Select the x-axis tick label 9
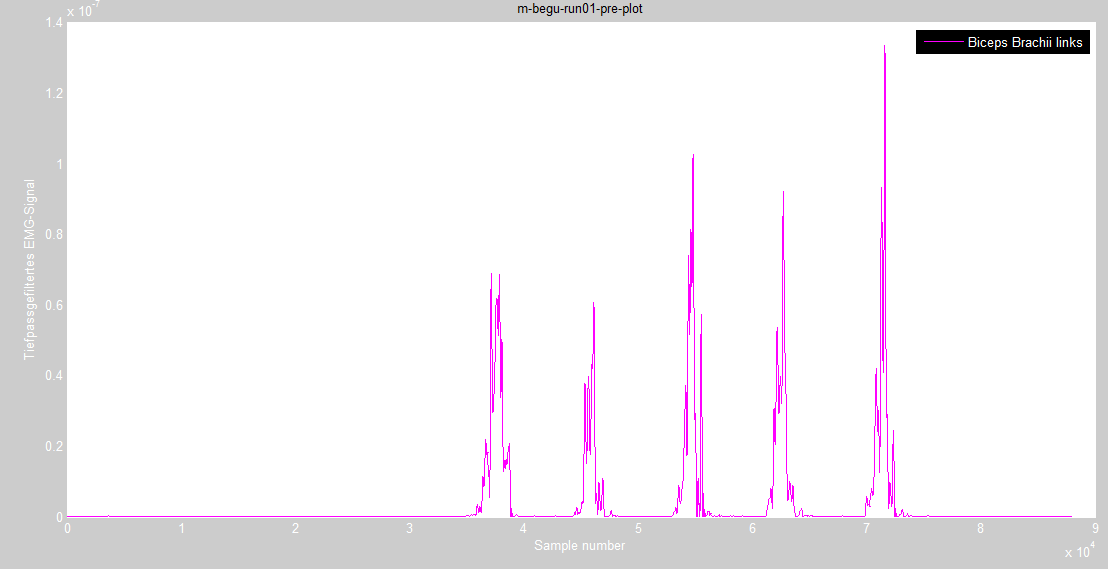1108x569 pixels. 1094,529
